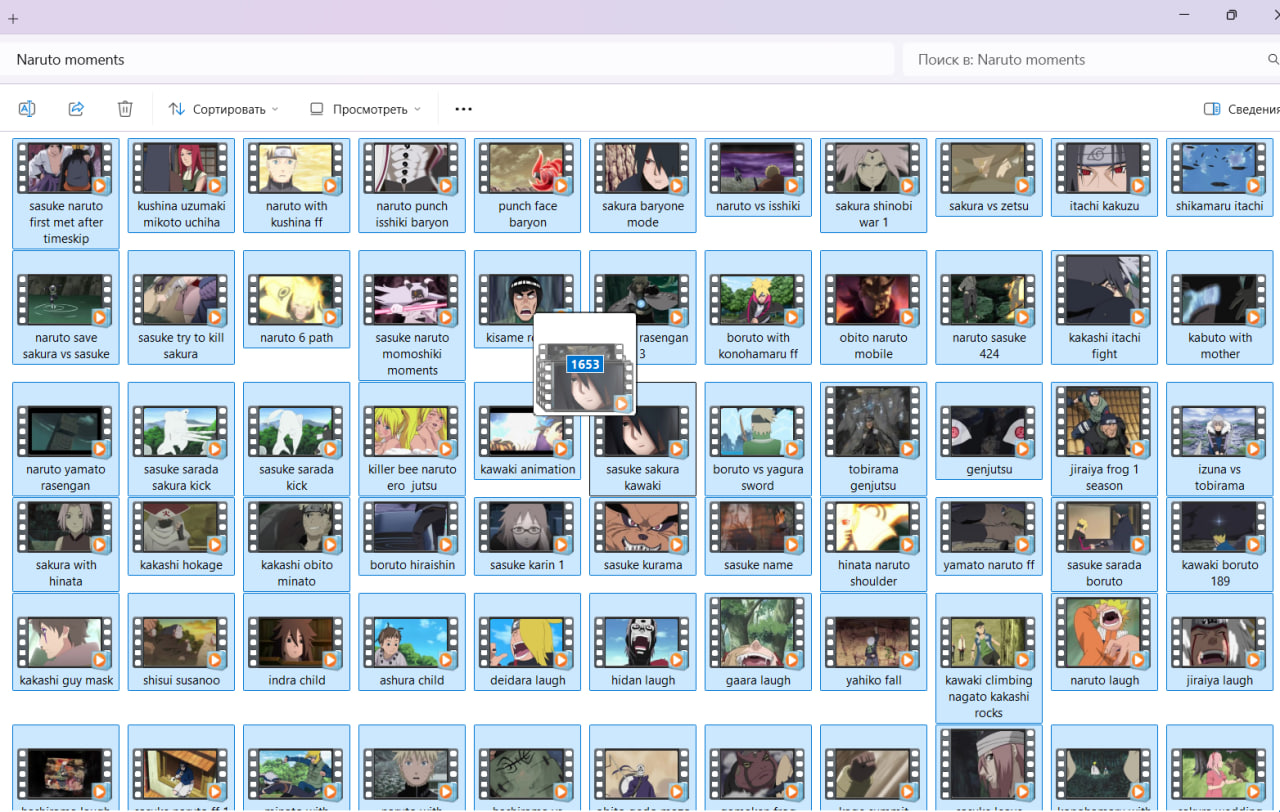Select the naruto 6 path video
Image resolution: width=1280 pixels, height=812 pixels.
(297, 299)
